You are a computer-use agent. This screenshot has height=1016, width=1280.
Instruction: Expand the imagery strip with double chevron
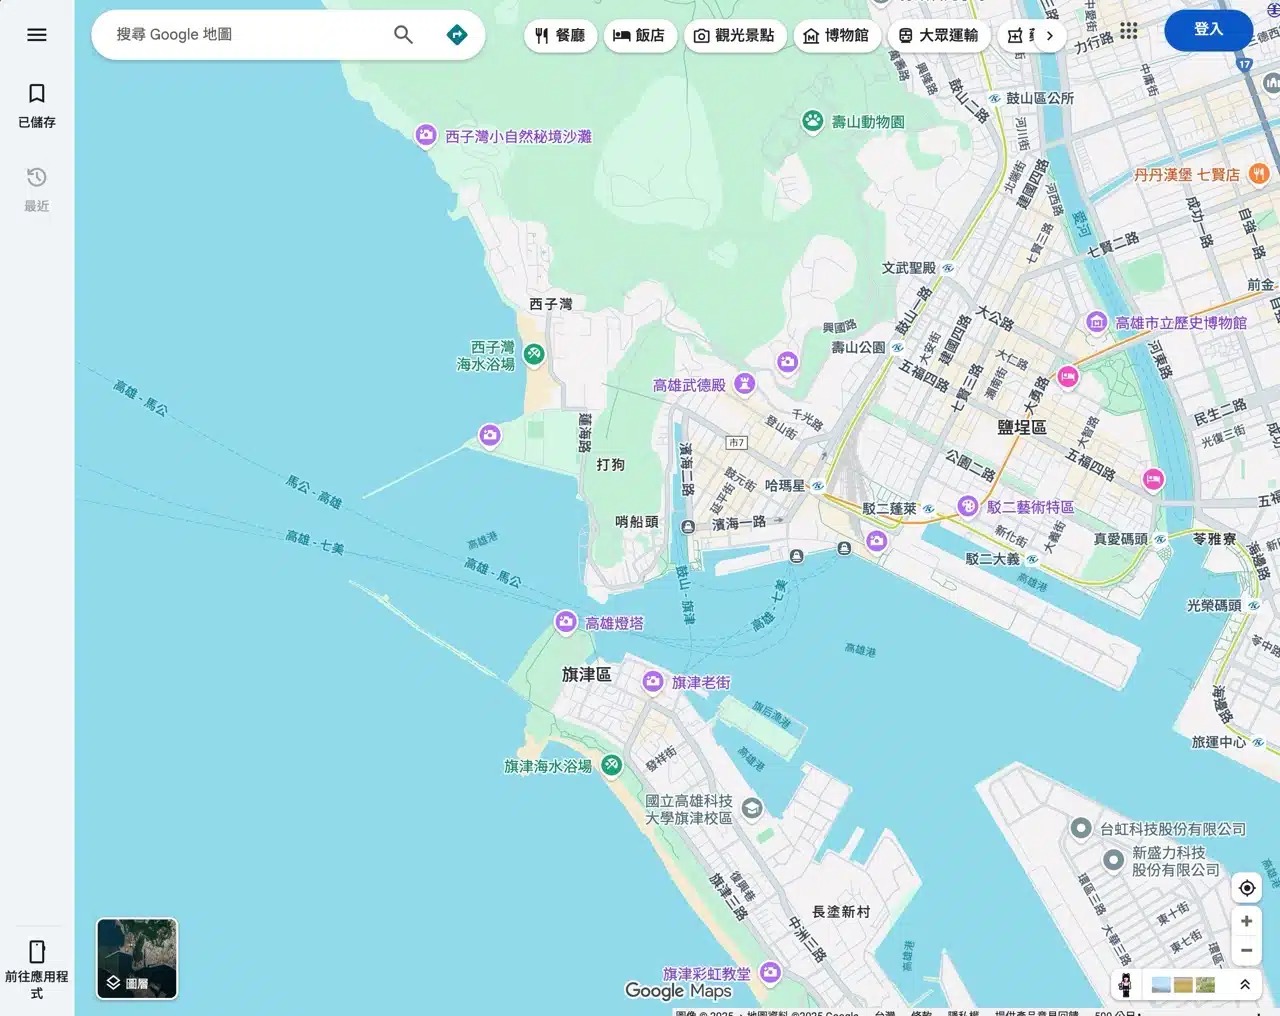click(1245, 985)
